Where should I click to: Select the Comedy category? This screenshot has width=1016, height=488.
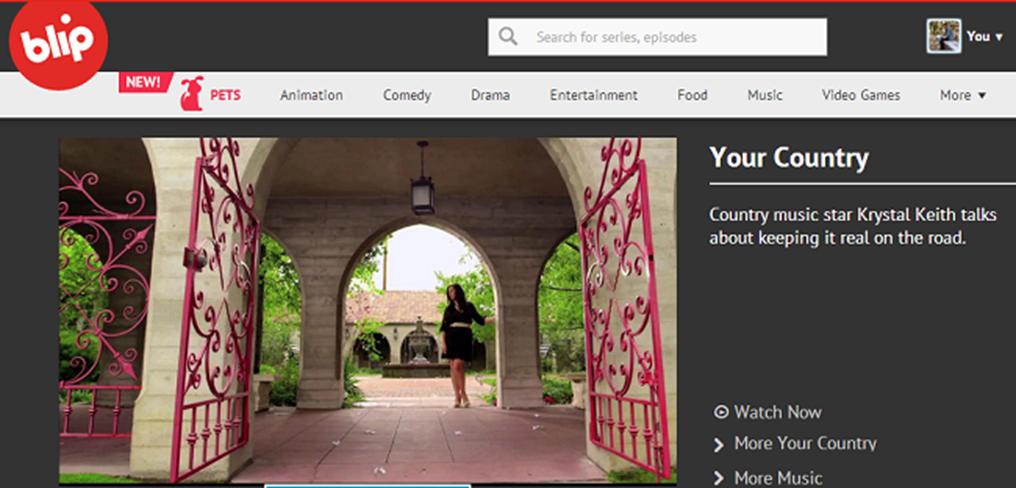407,95
